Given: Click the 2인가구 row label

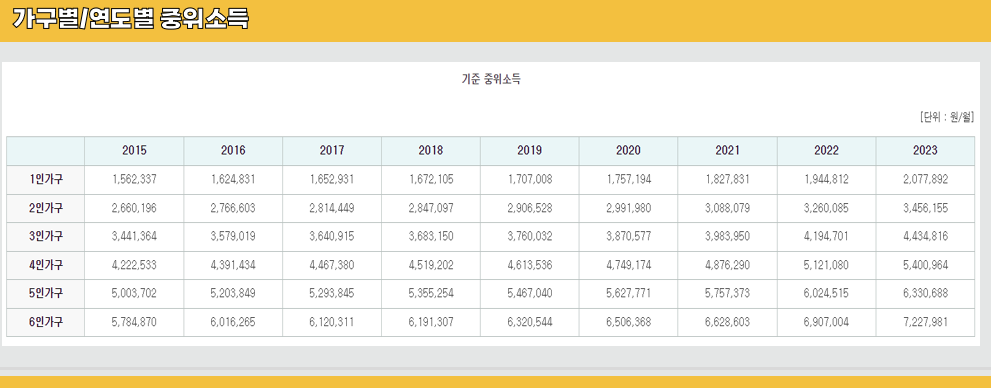Looking at the screenshot, I should (x=46, y=208).
